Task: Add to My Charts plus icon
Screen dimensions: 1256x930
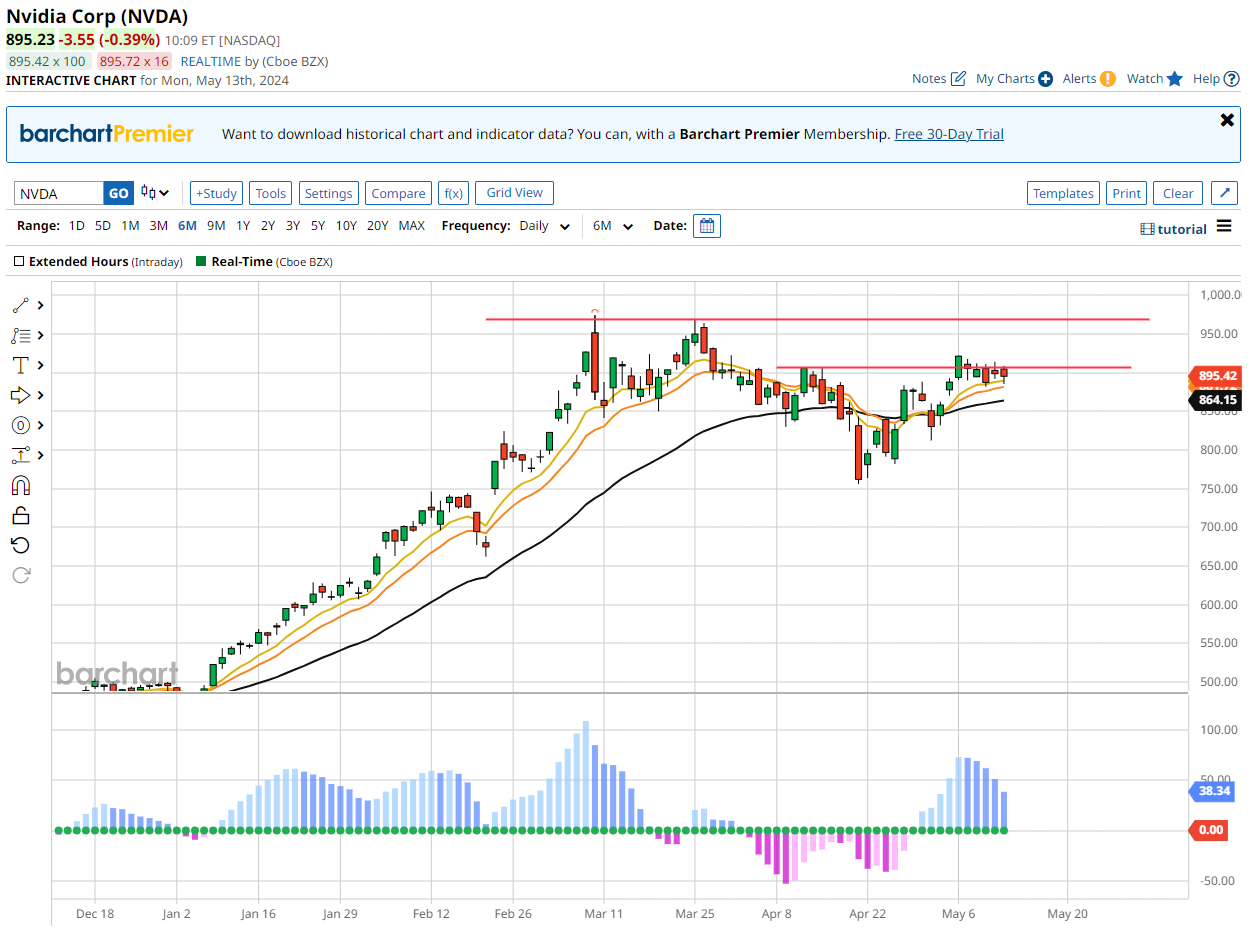Action: [1045, 79]
